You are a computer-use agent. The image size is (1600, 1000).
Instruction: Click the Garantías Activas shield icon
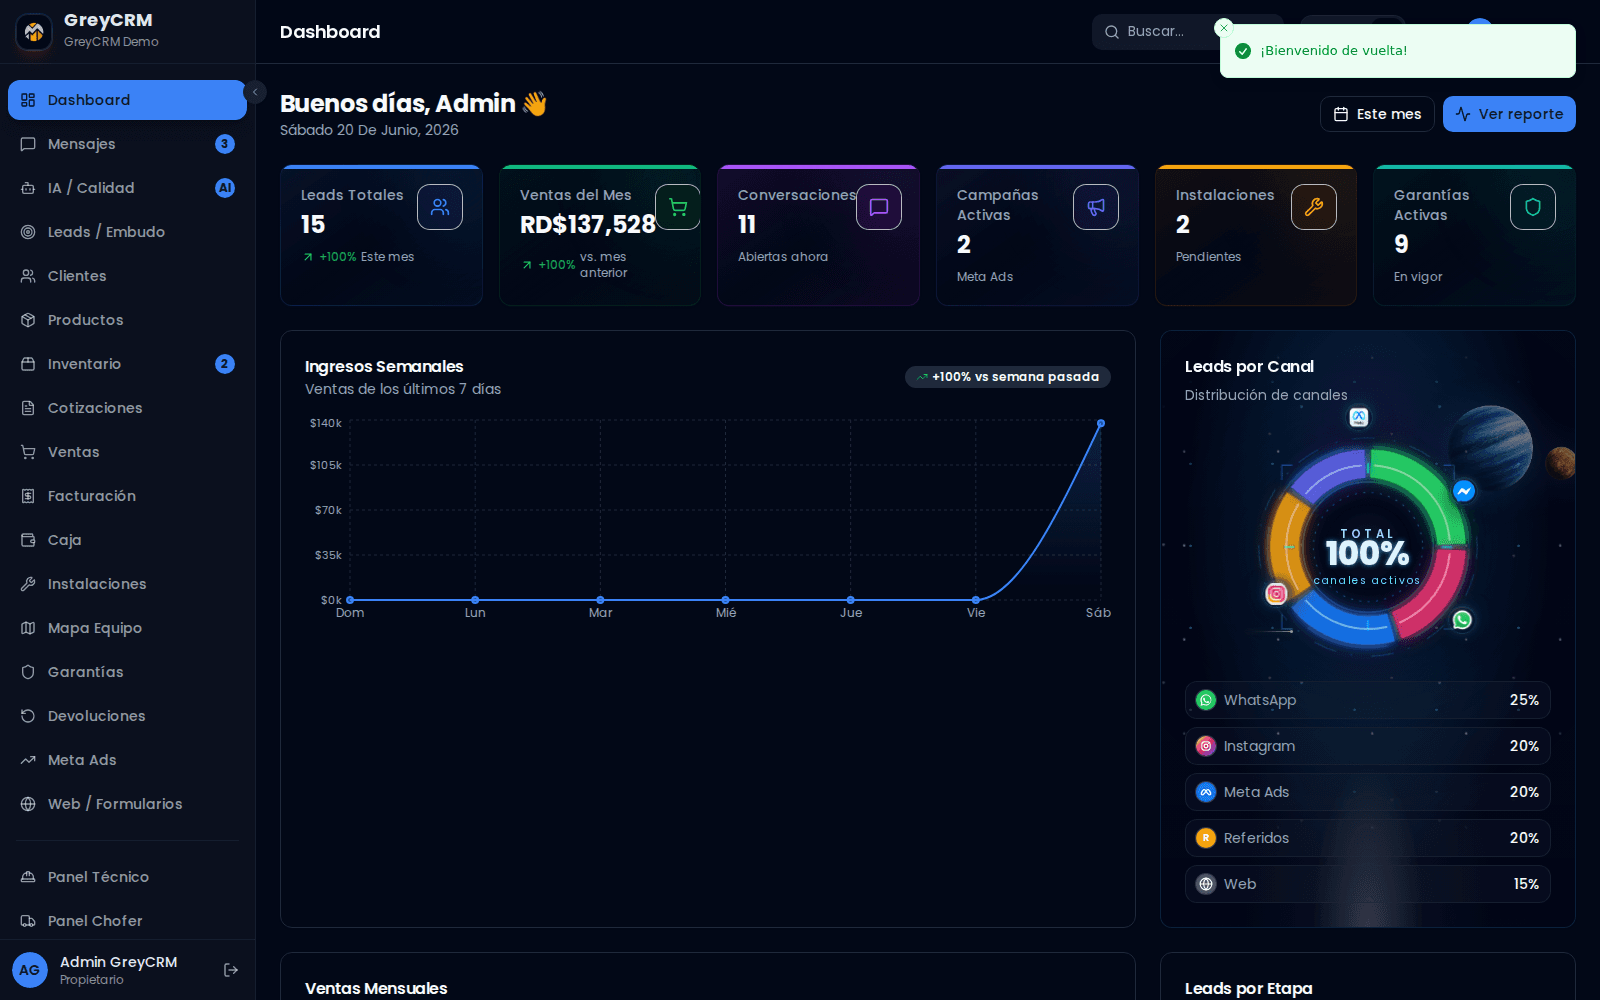coord(1533,207)
